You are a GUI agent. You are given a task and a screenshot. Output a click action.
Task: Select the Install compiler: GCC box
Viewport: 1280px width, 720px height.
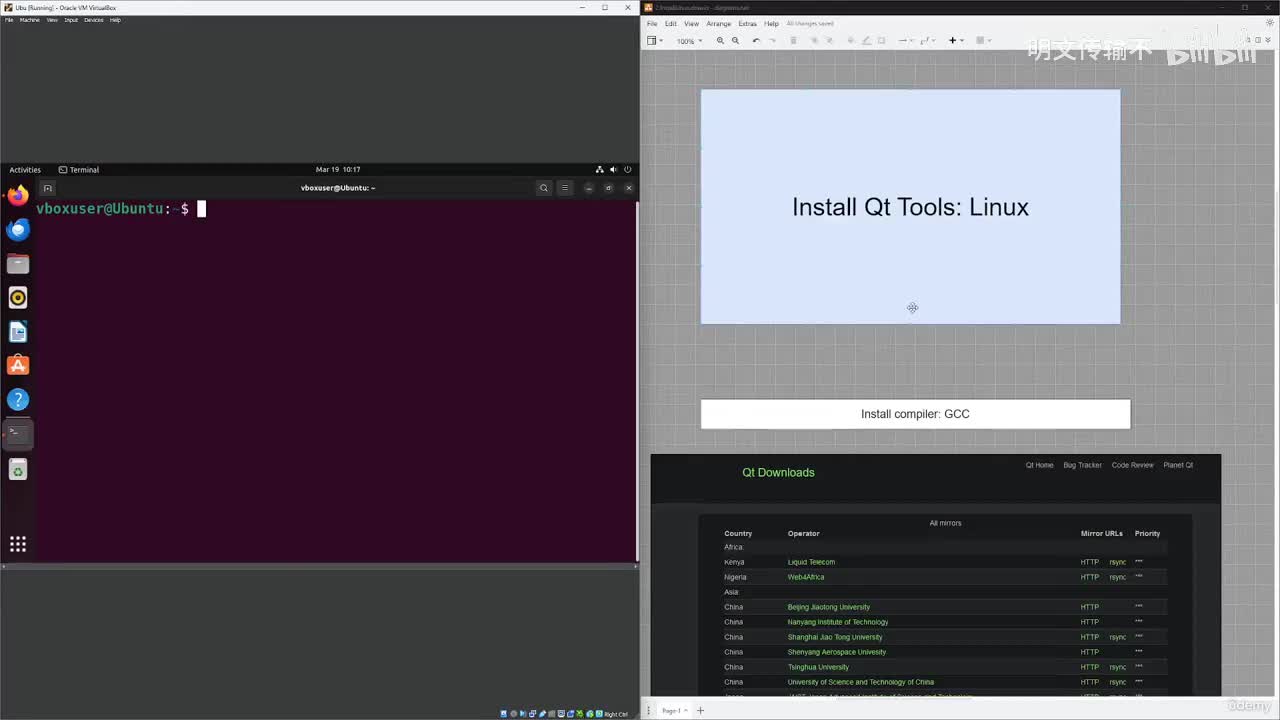915,414
